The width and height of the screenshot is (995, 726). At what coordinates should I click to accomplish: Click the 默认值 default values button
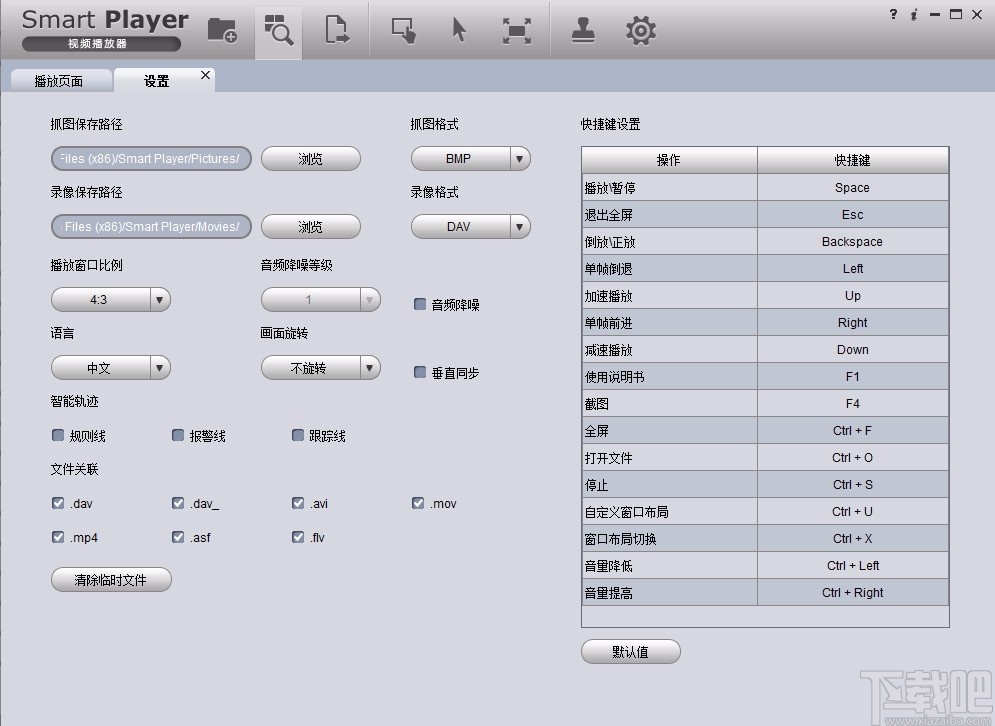[630, 651]
